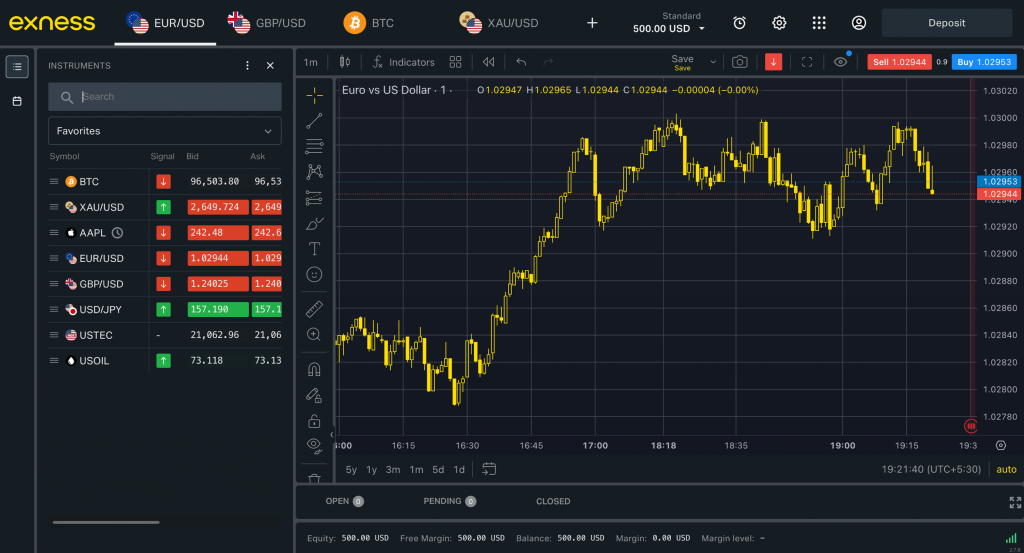Hide all drawings with eye icon
The height and width of the screenshot is (553, 1024).
coord(314,446)
